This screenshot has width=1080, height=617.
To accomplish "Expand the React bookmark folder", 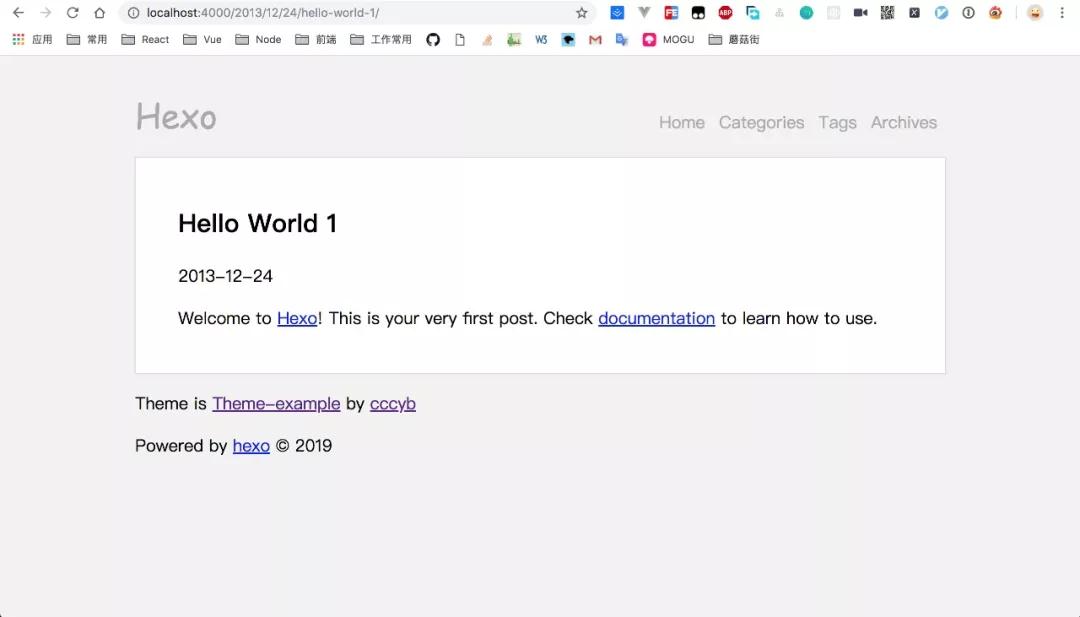I will coord(145,39).
